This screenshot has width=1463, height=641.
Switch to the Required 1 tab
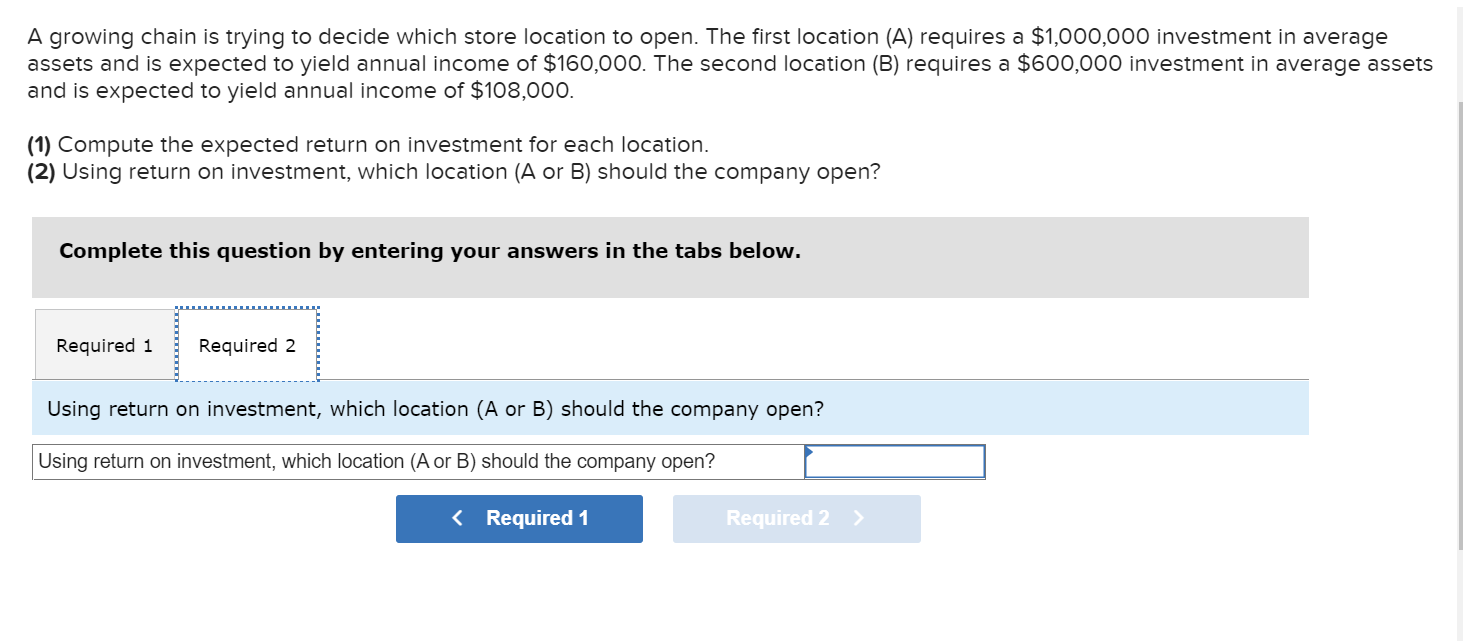coord(104,344)
